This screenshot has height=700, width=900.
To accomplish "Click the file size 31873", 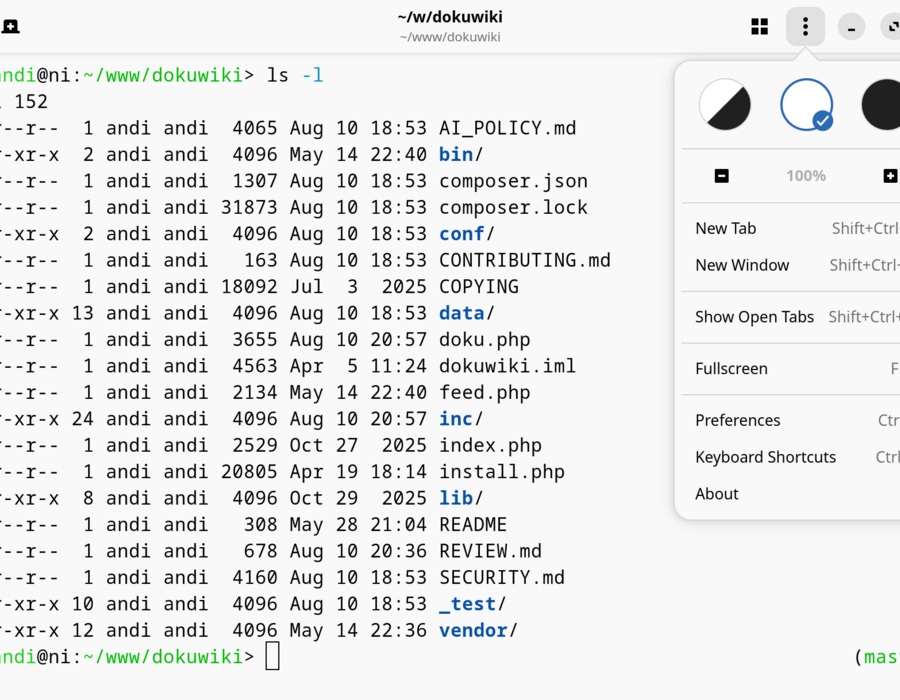I will [249, 207].
